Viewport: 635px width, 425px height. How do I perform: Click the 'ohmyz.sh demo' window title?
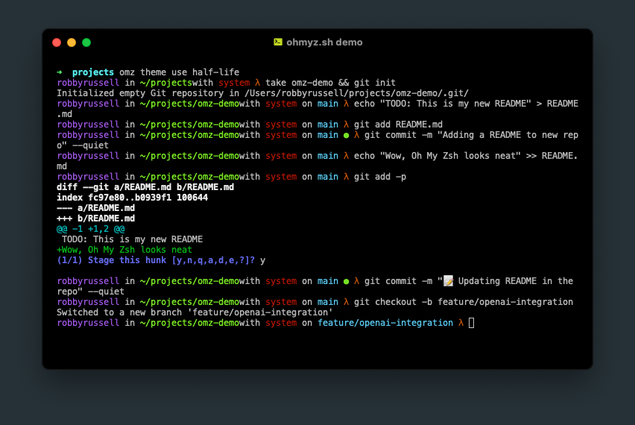[325, 43]
